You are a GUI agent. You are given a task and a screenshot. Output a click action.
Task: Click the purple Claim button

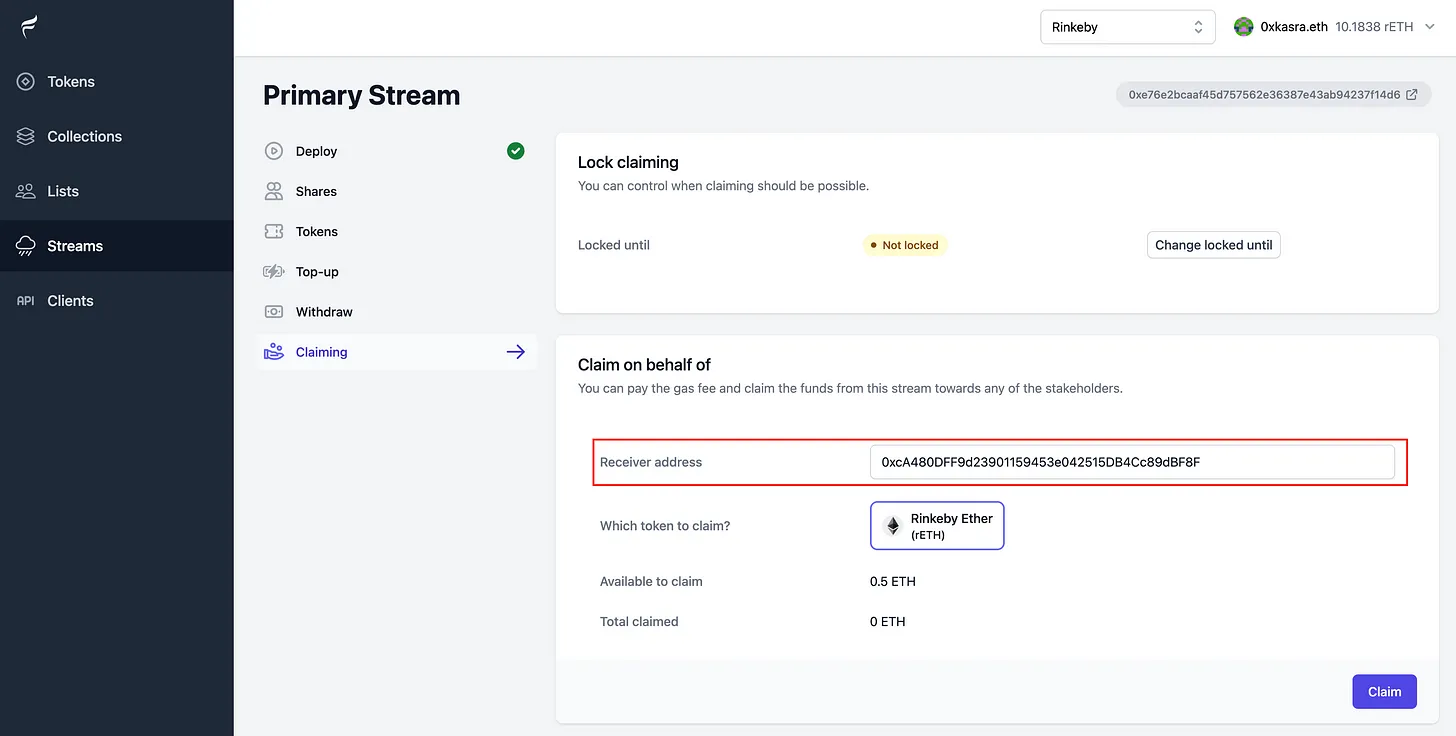1385,692
